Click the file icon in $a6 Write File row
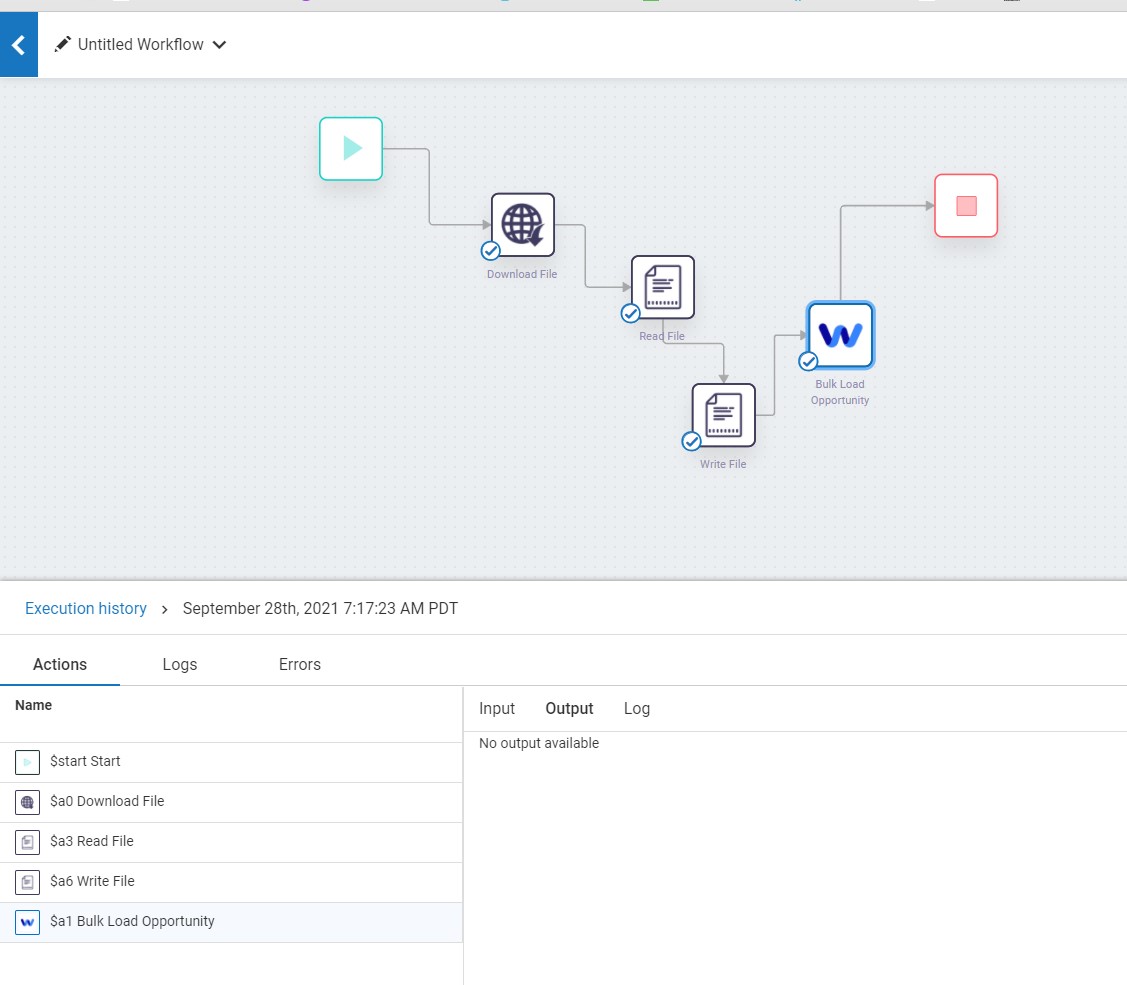1127x985 pixels. tap(27, 882)
